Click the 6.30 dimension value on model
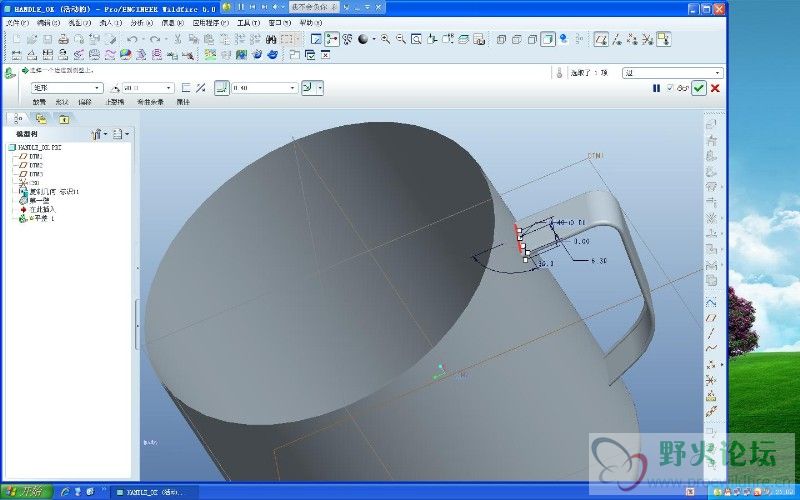The height and width of the screenshot is (500, 800). tap(598, 260)
